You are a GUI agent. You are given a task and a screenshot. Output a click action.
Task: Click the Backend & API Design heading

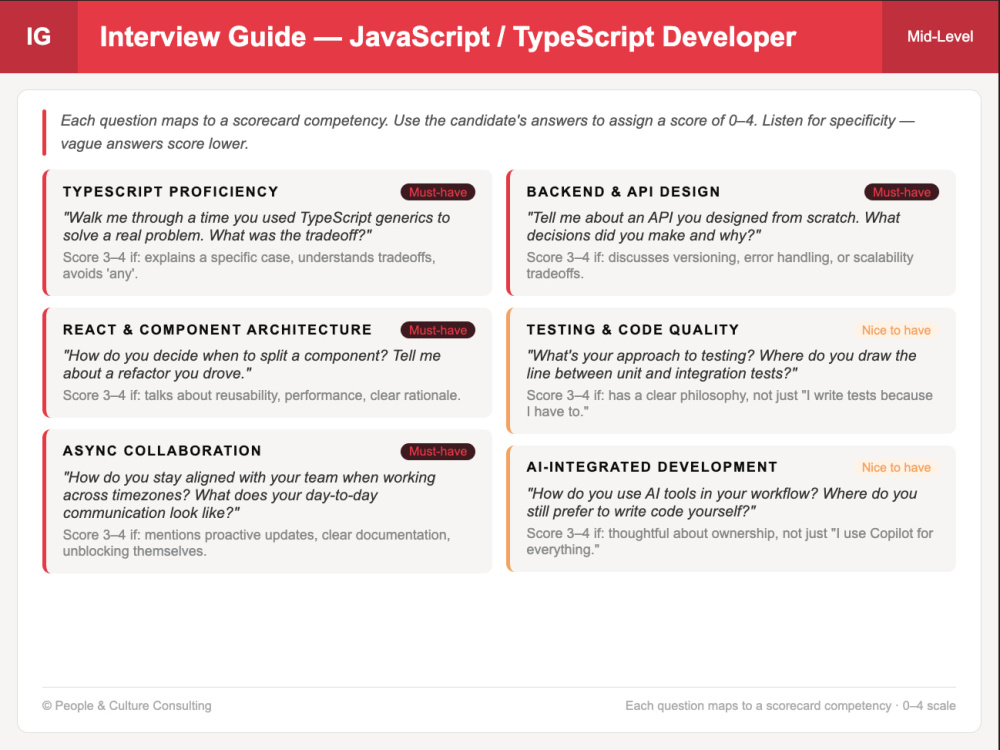[623, 192]
